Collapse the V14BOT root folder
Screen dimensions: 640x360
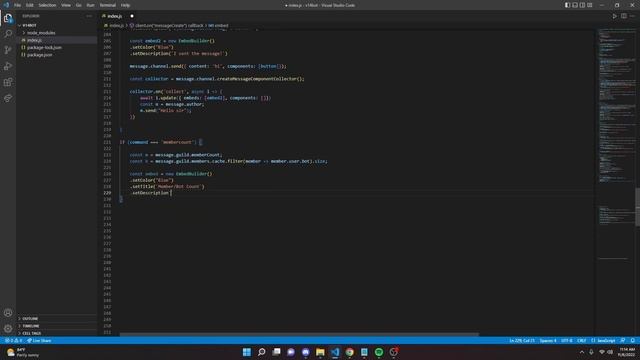(x=29, y=25)
